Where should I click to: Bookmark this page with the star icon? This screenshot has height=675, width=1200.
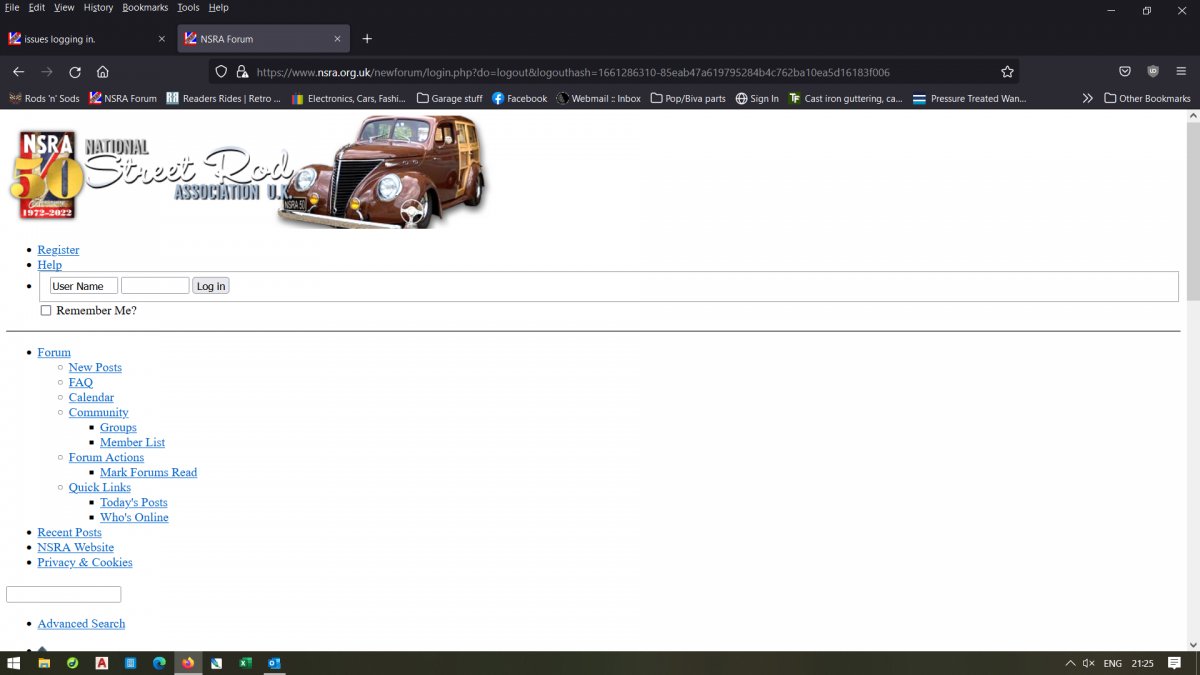pyautogui.click(x=1007, y=72)
